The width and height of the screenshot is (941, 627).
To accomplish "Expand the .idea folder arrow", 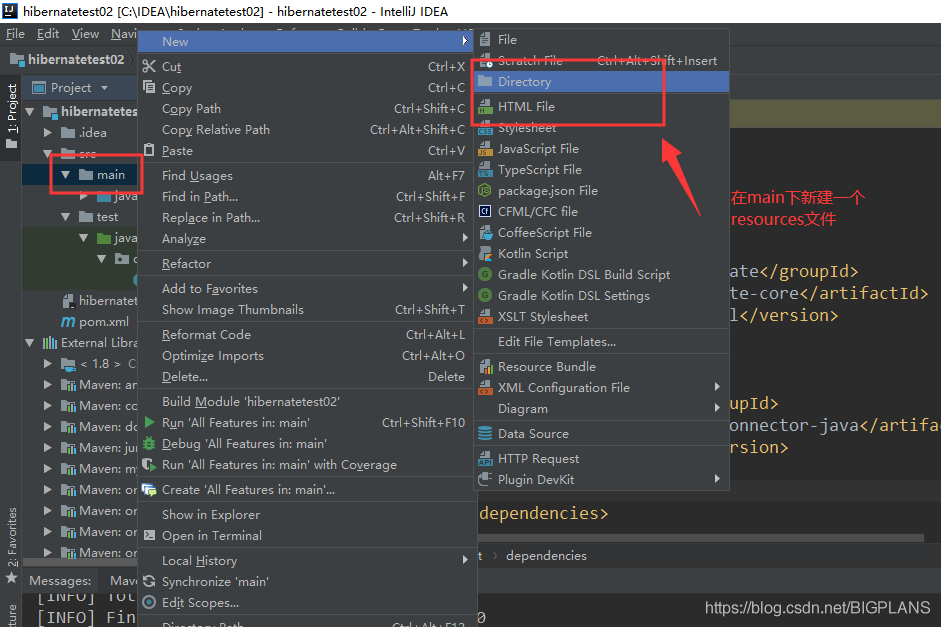I will pos(48,133).
